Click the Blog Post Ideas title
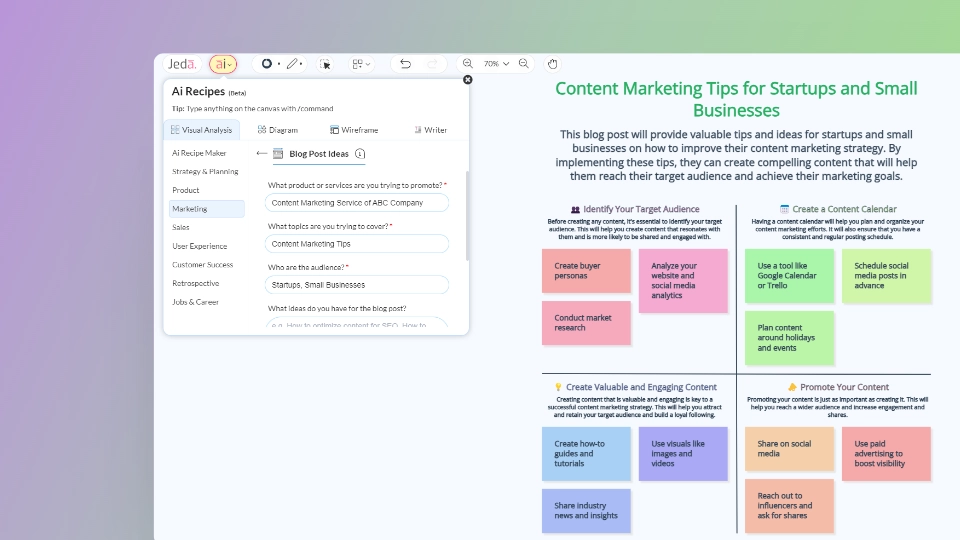 pos(318,154)
